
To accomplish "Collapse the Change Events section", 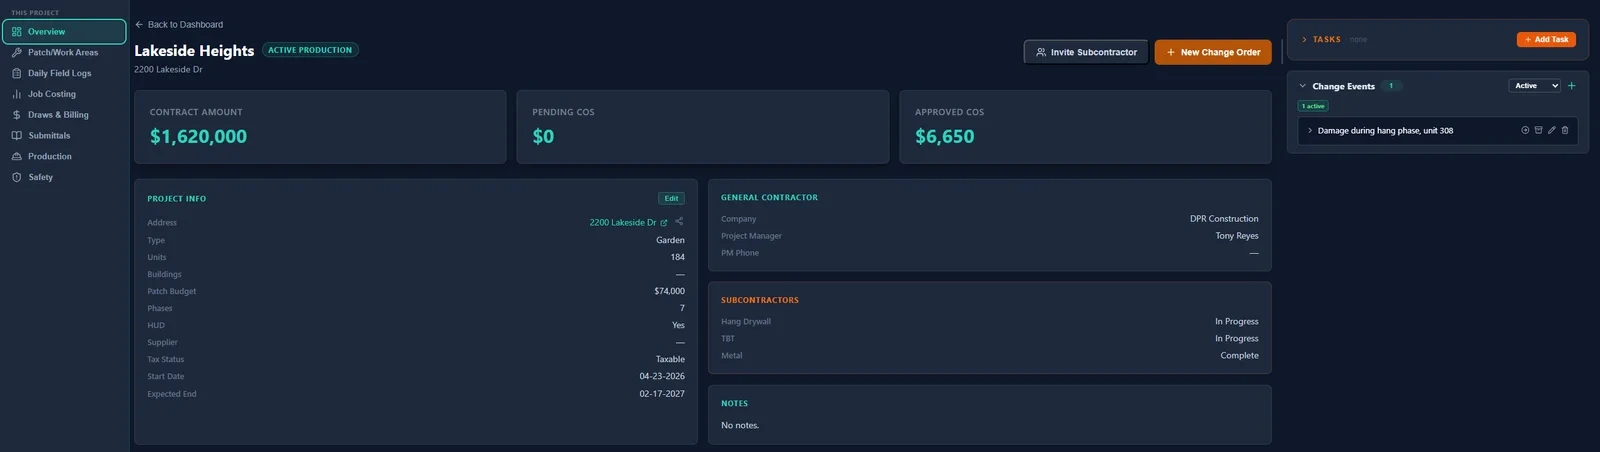I will (x=1303, y=86).
